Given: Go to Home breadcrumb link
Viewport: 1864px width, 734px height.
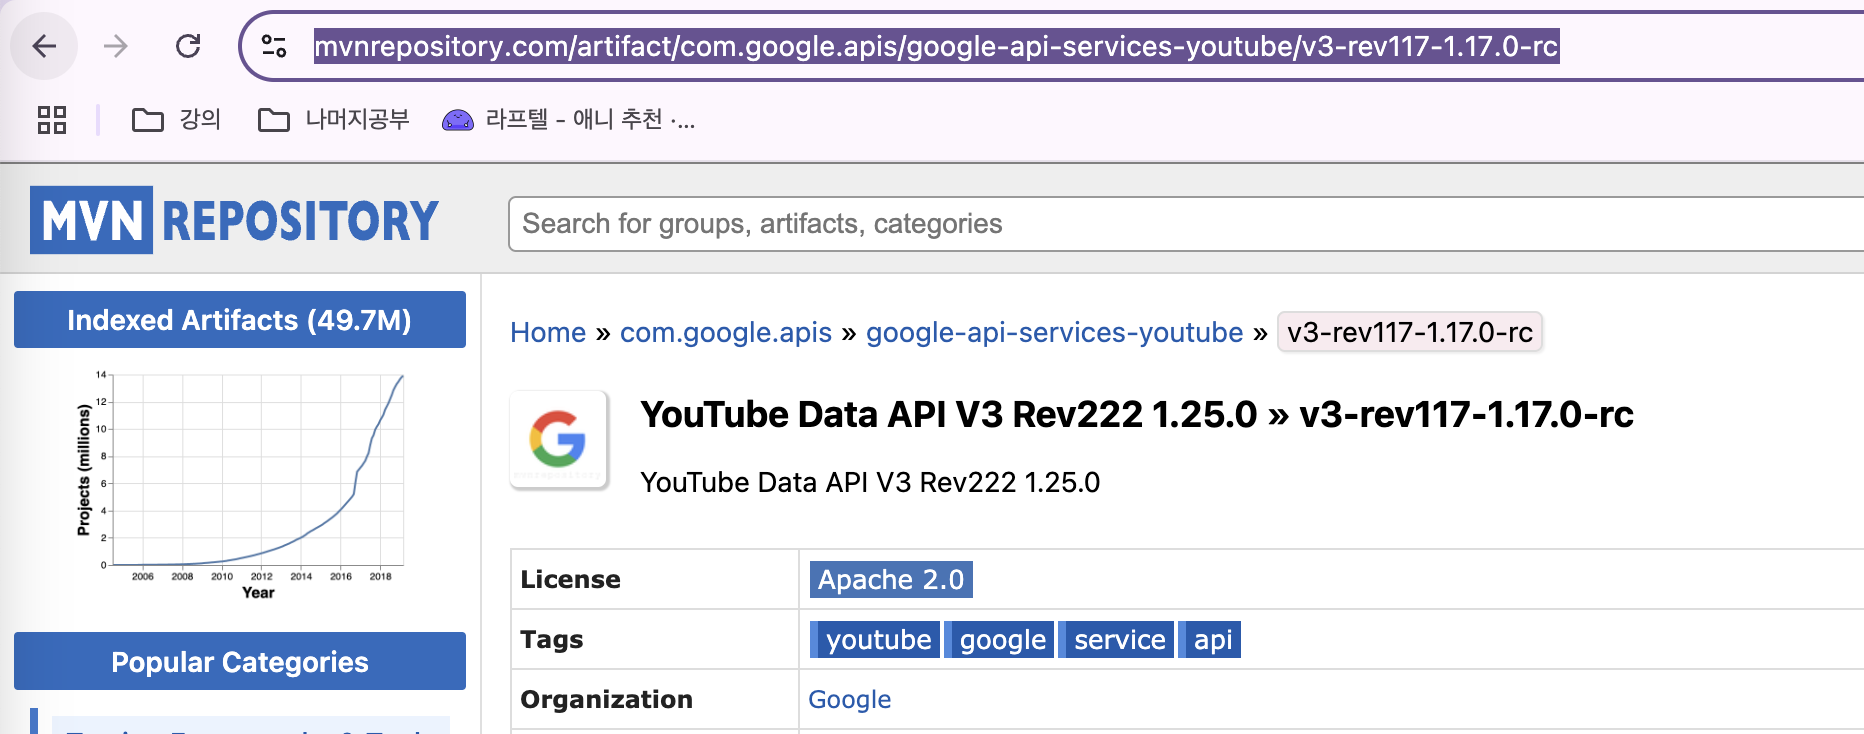Looking at the screenshot, I should [548, 332].
